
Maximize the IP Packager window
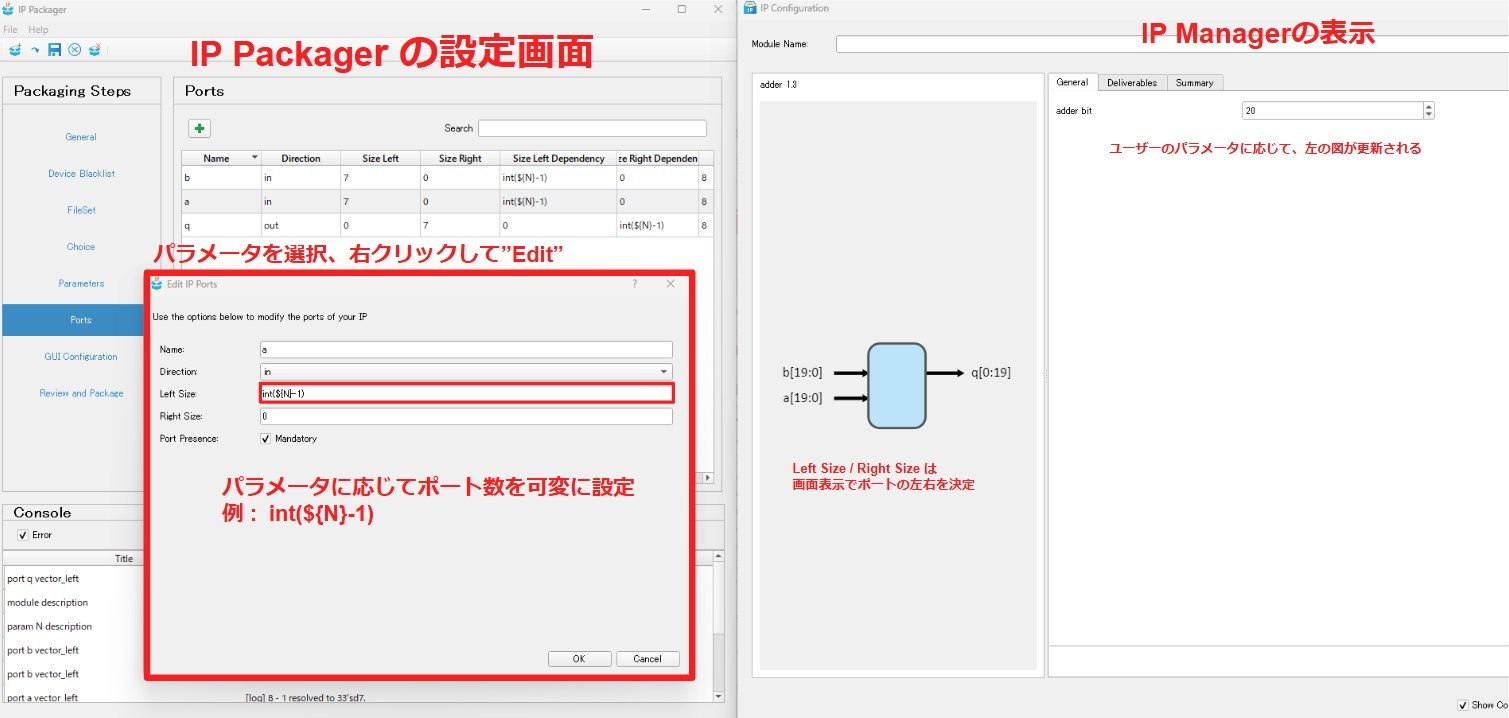pyautogui.click(x=682, y=9)
